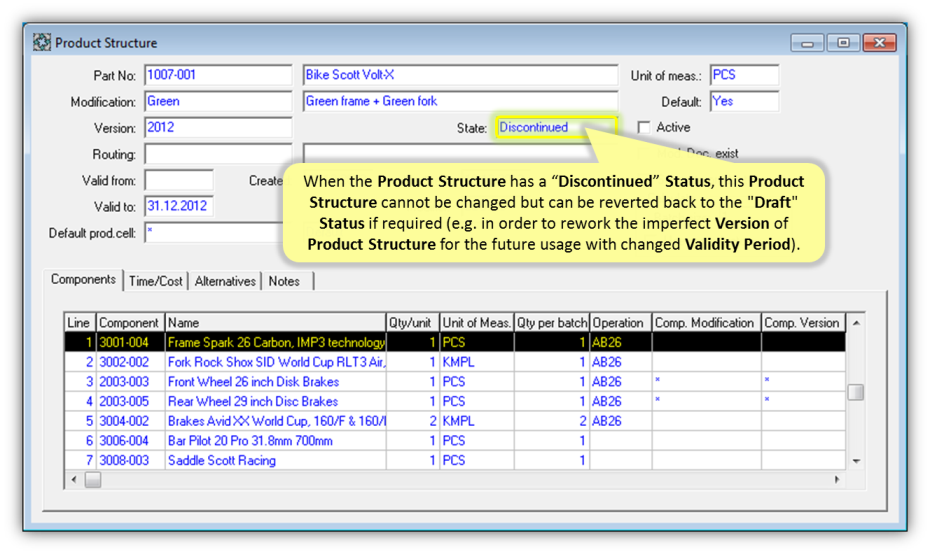Click the horizontal scrollbar thumb
The height and width of the screenshot is (554, 930).
click(93, 479)
